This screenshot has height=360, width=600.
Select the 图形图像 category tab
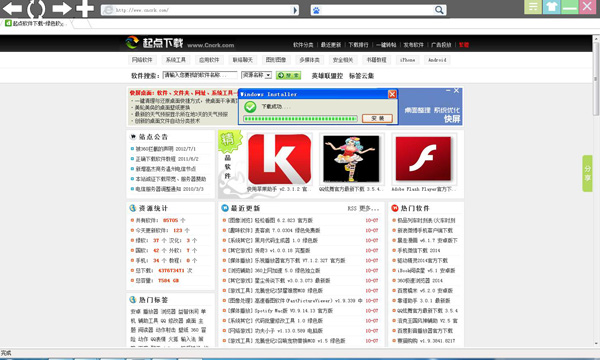point(276,60)
